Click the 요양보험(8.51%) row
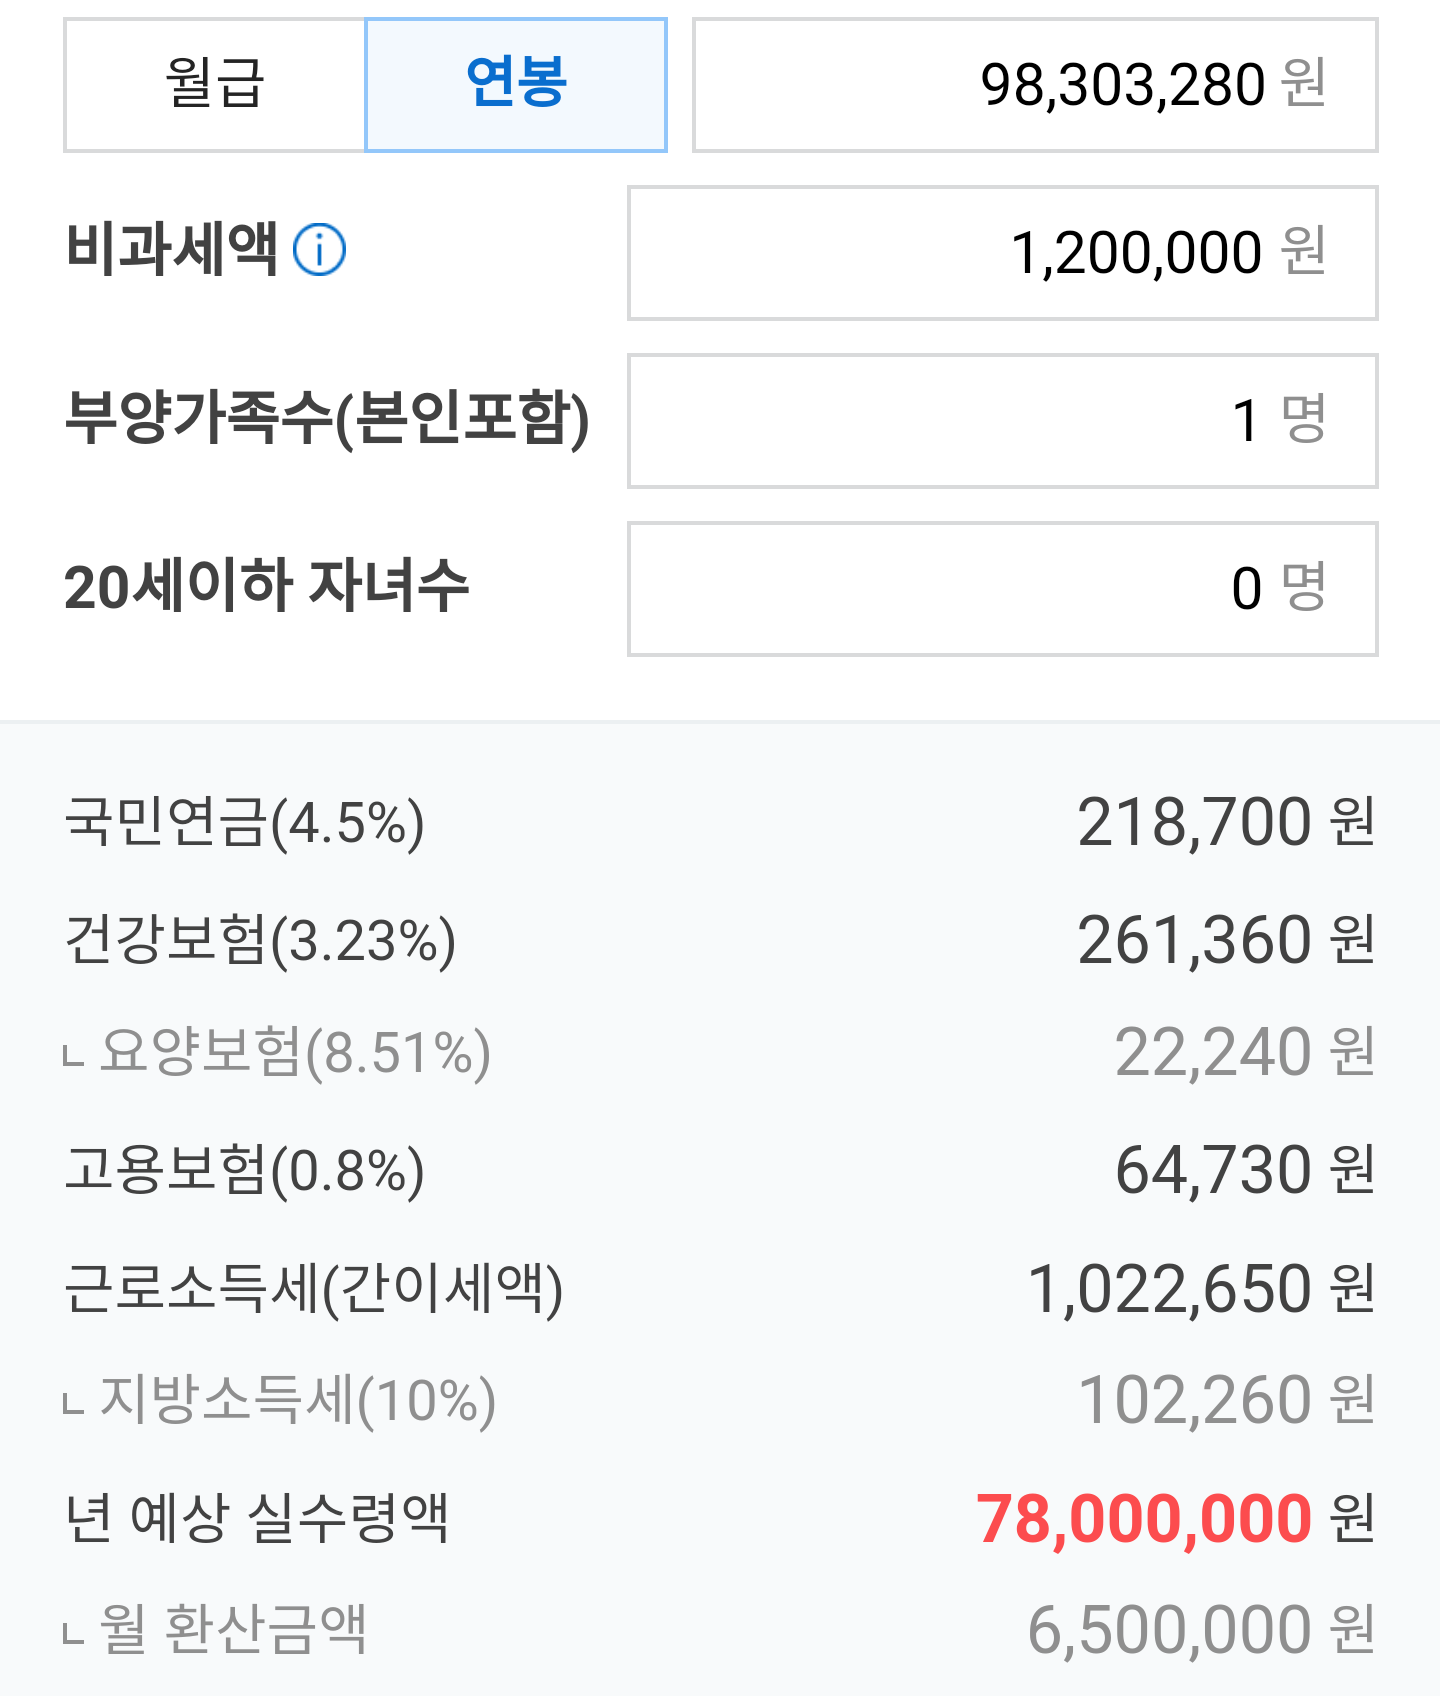 pos(720,1053)
